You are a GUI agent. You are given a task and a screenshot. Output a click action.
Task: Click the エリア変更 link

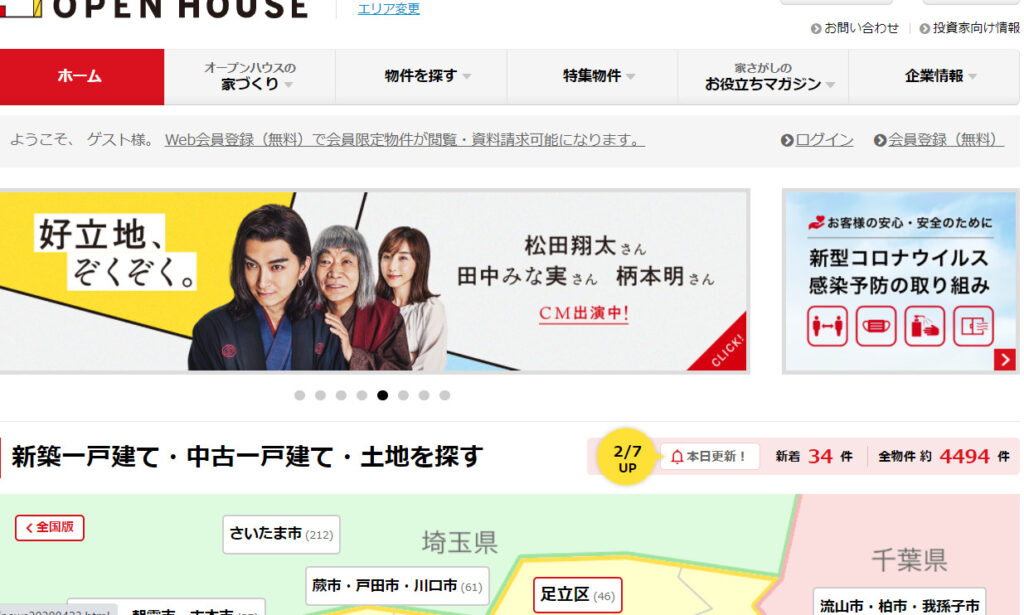pos(389,9)
